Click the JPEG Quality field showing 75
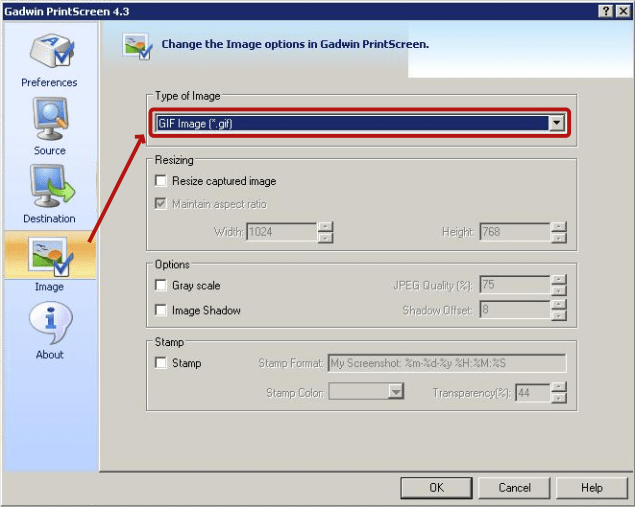The image size is (635, 507). pos(515,285)
